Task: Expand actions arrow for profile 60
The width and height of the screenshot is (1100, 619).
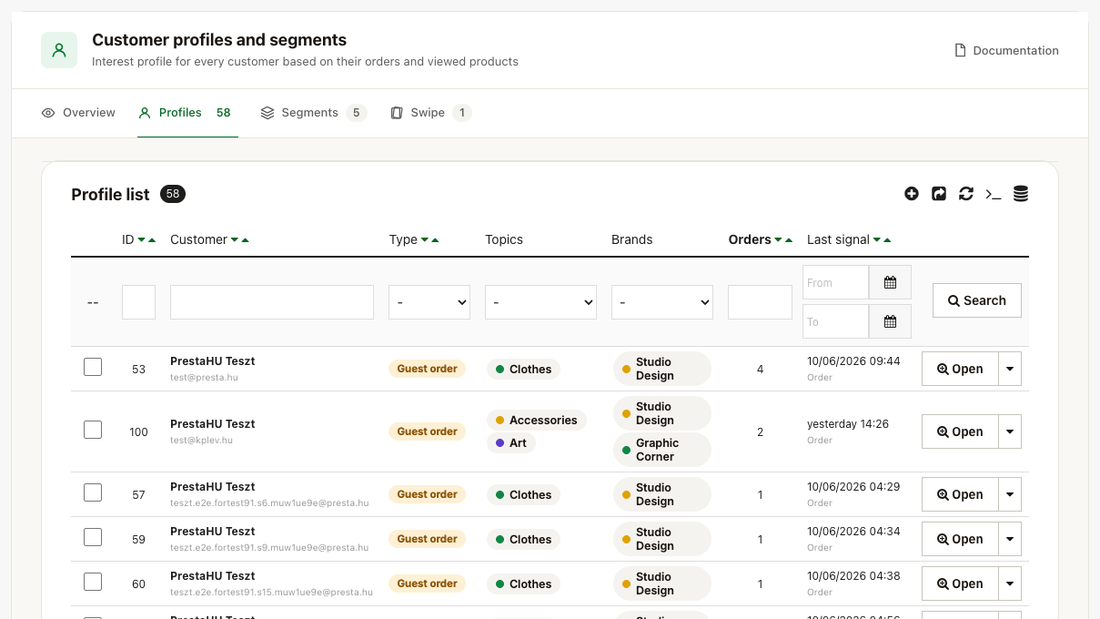Action: [1010, 583]
